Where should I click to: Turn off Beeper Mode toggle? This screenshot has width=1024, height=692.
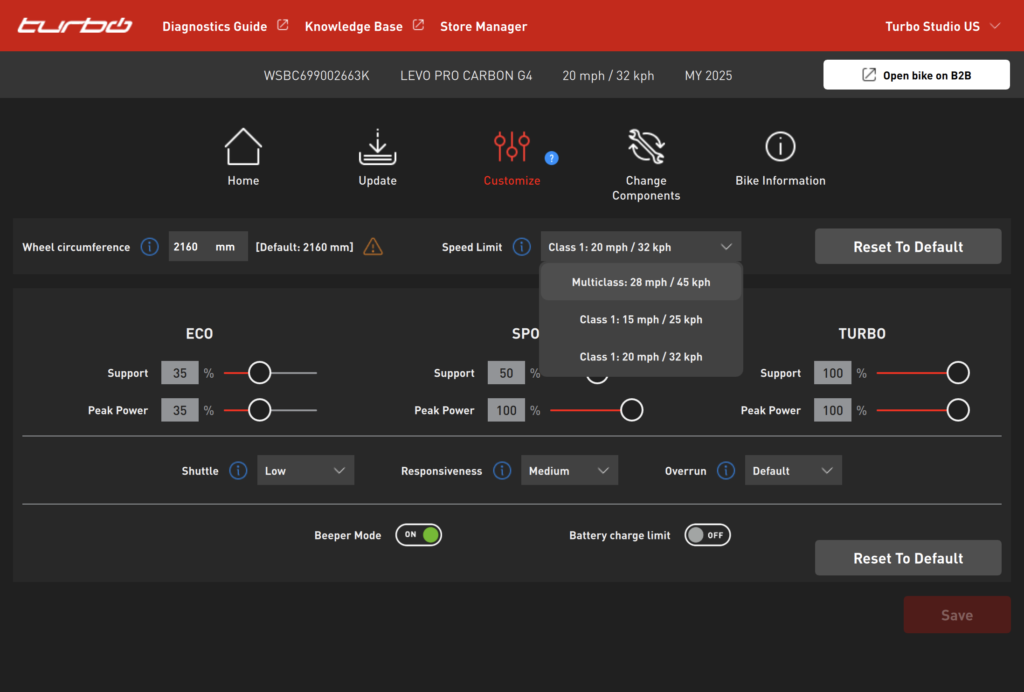coord(419,535)
